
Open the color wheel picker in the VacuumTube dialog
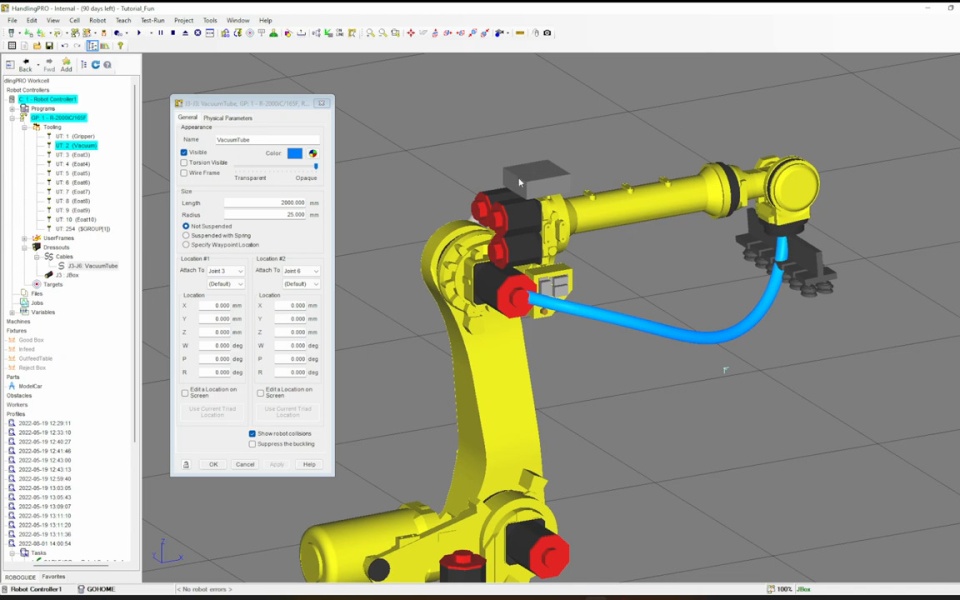coord(313,154)
